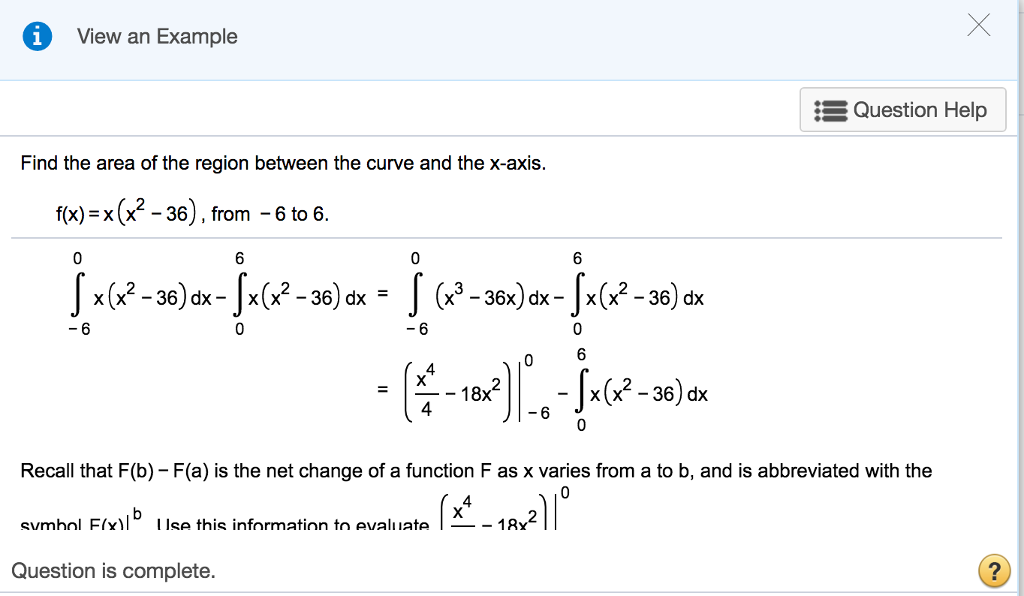Select the info circle next to View an Example
The width and height of the screenshot is (1024, 596).
[37, 35]
